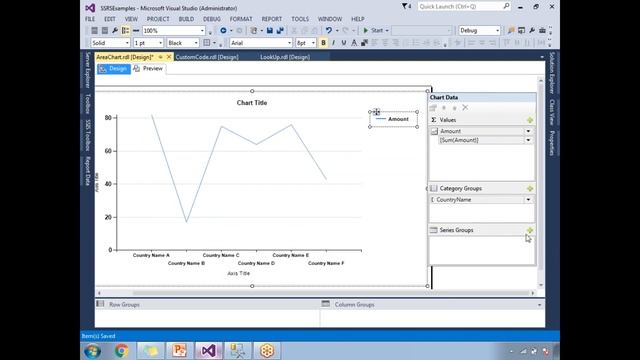Open the PROJECT menu

pos(158,19)
